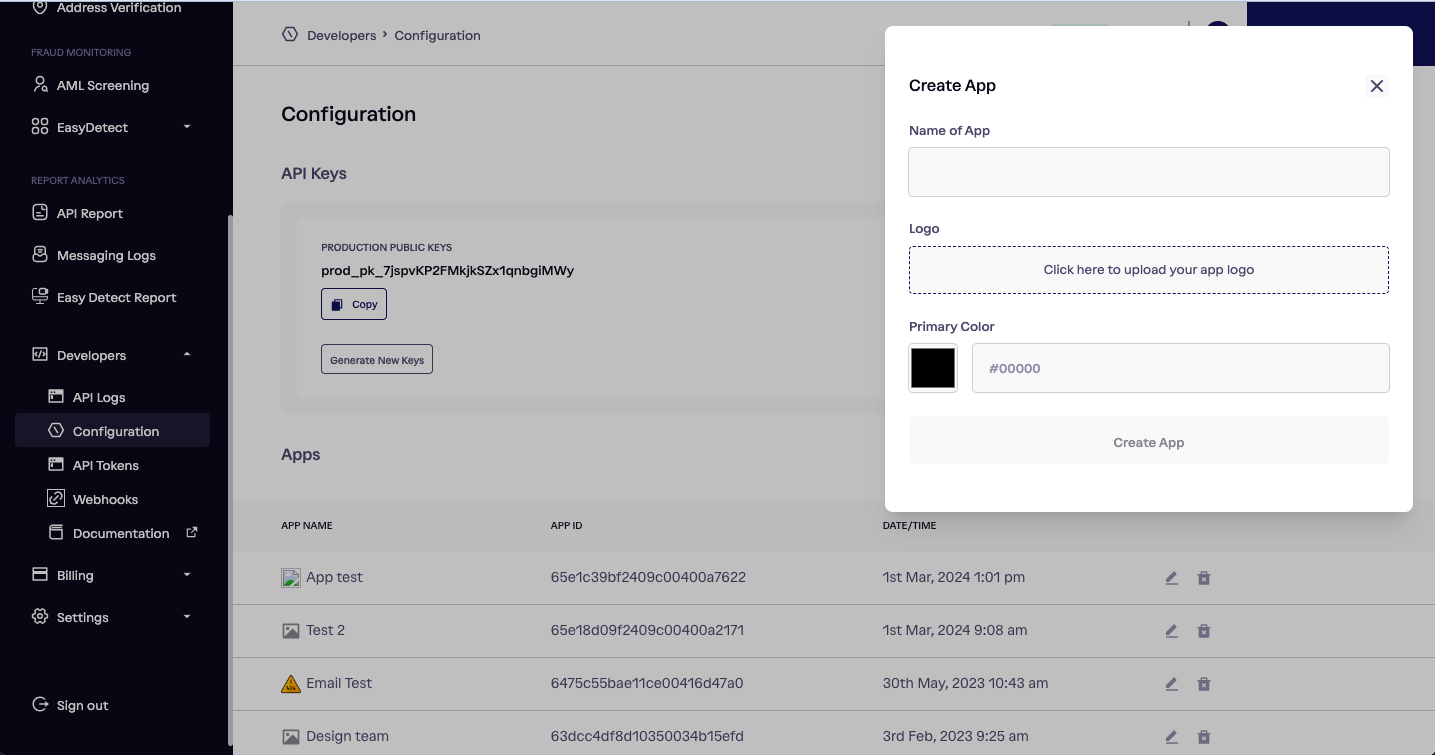Delete the Test 2 app via trash icon
This screenshot has width=1435, height=755.
pos(1204,631)
